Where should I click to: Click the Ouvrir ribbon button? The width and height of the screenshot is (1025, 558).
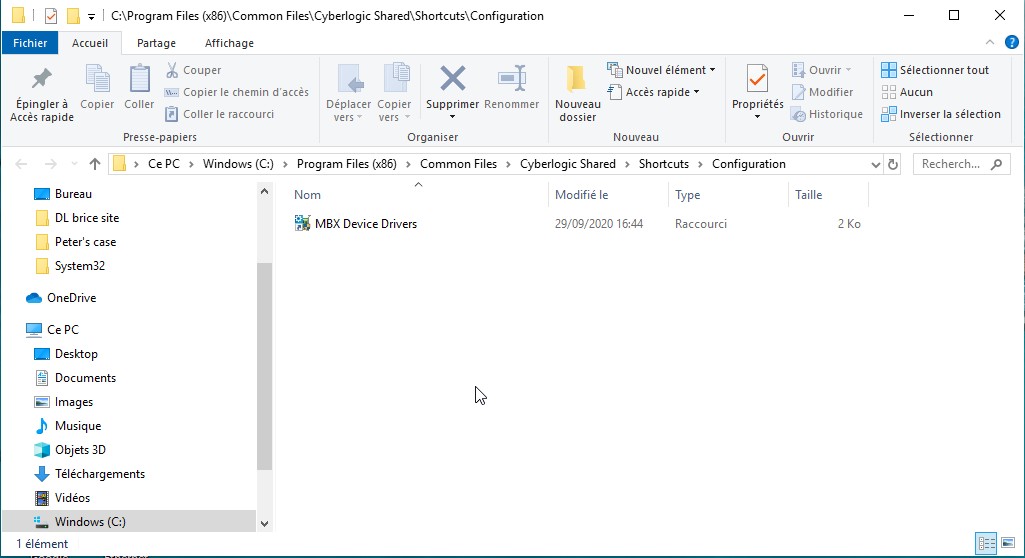point(822,70)
